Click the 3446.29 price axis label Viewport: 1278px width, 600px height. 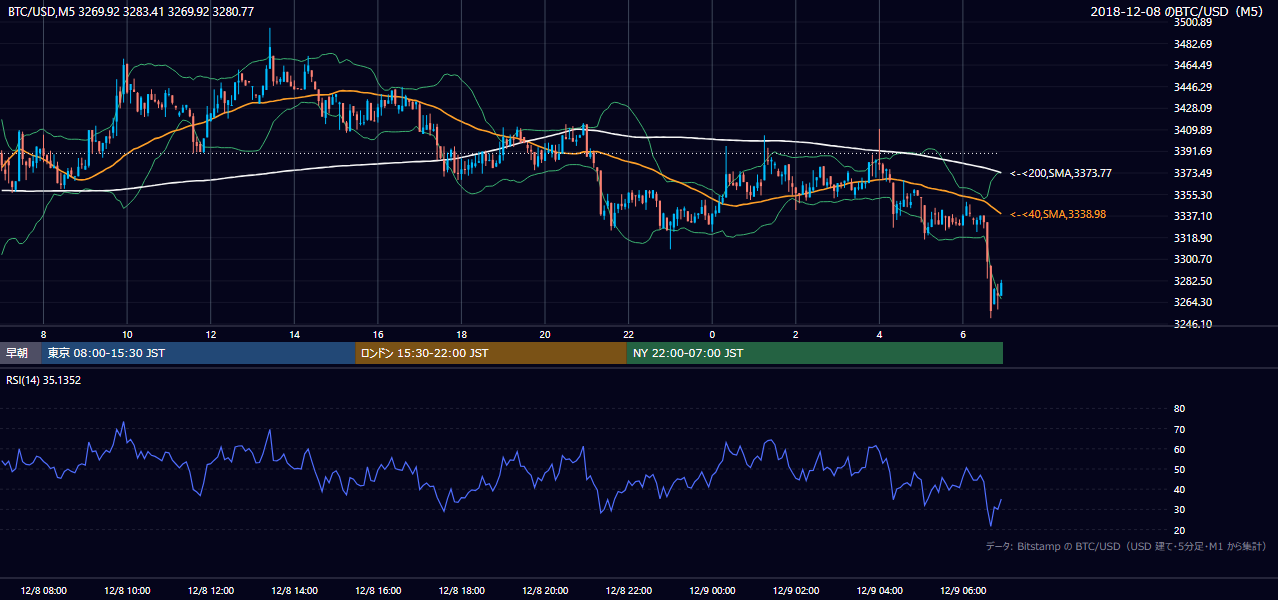point(1193,87)
